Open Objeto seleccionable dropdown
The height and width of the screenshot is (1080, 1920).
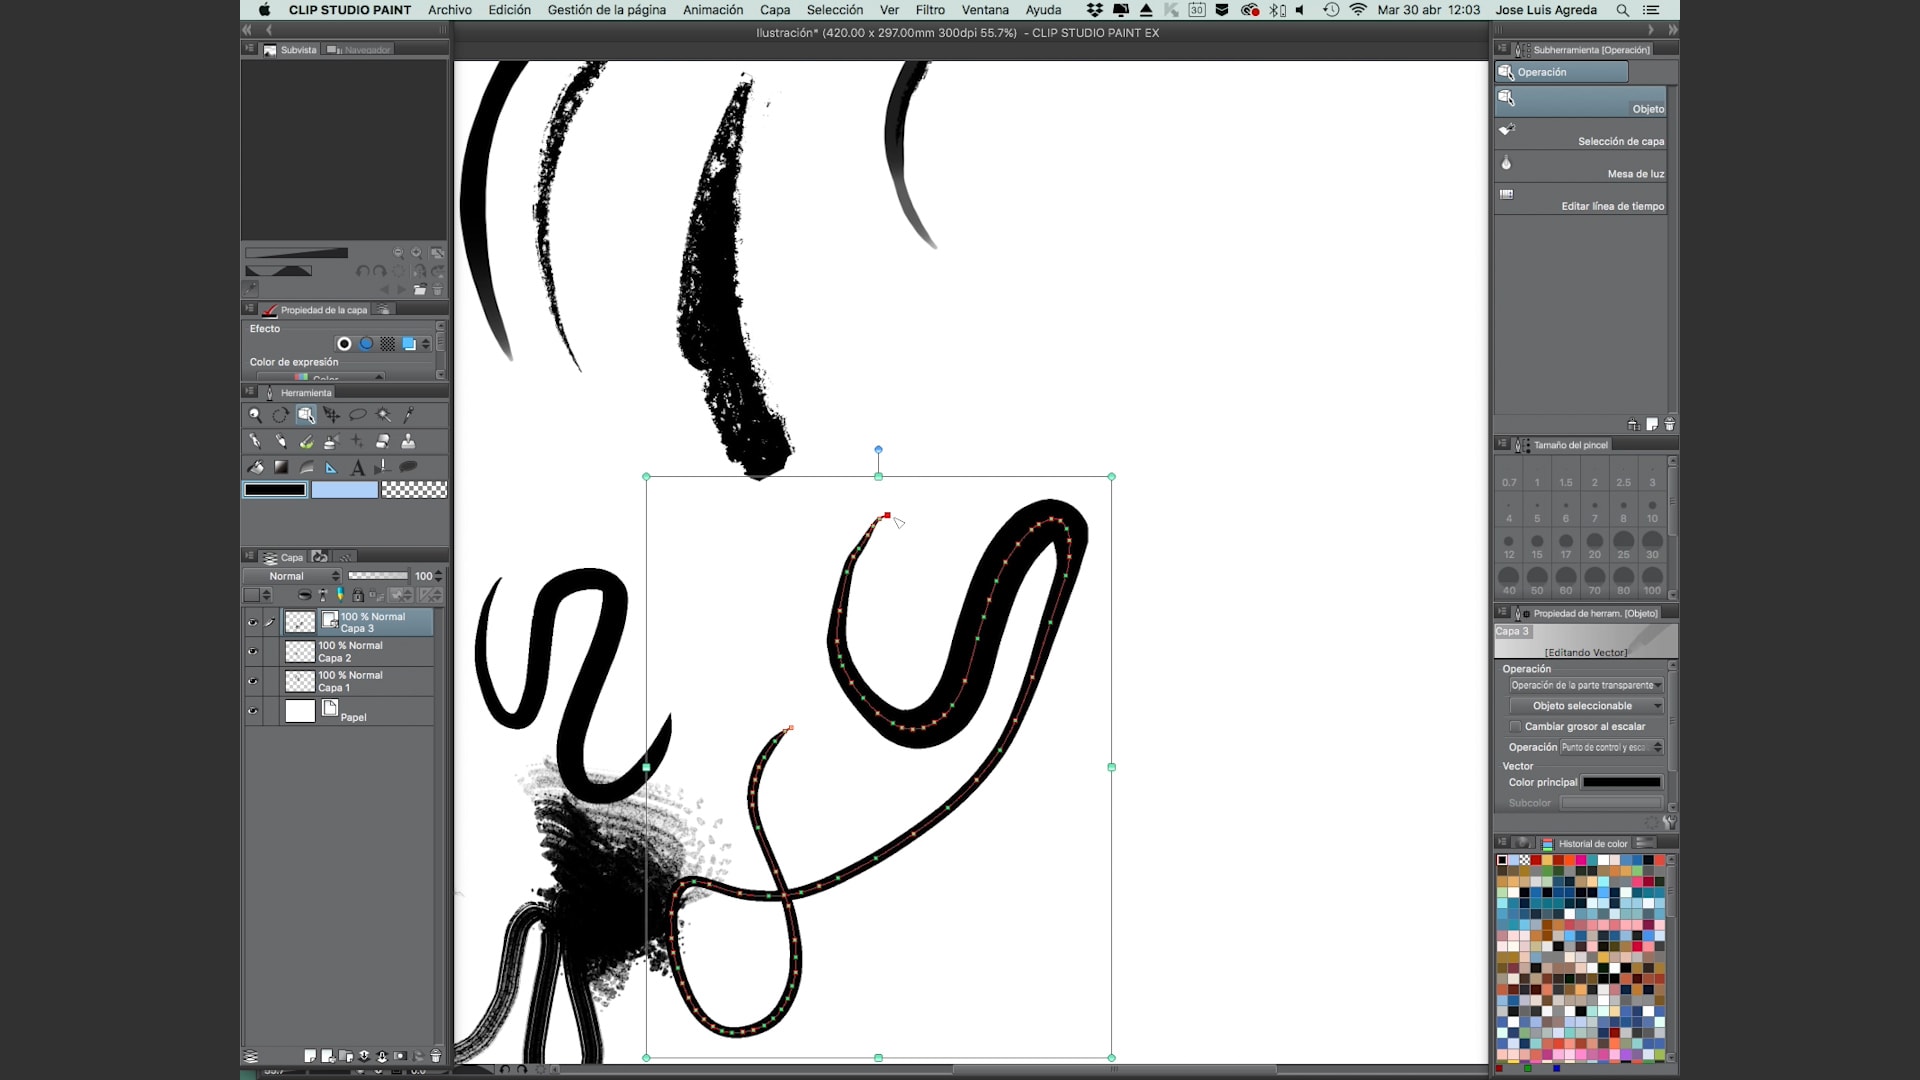(1586, 706)
